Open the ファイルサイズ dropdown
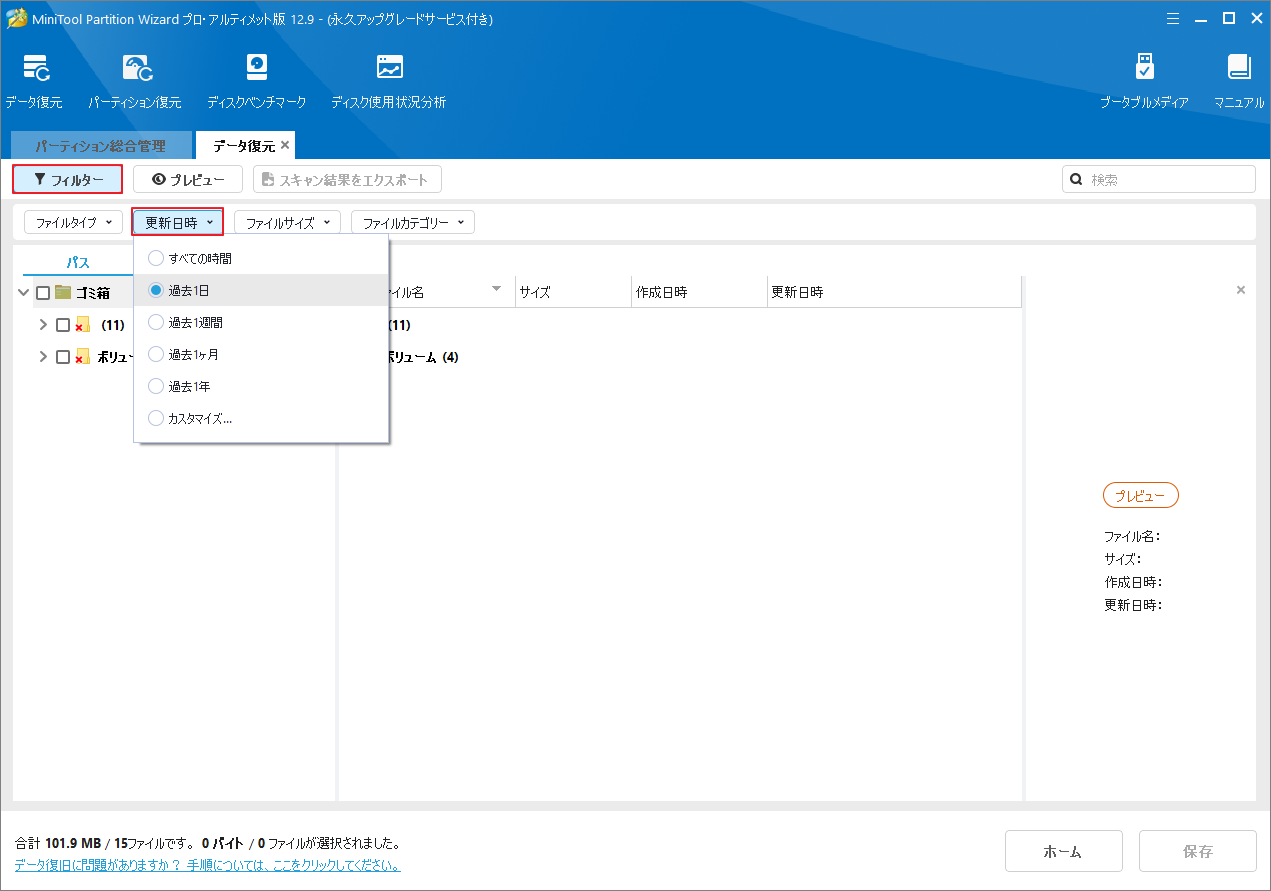 tap(287, 222)
